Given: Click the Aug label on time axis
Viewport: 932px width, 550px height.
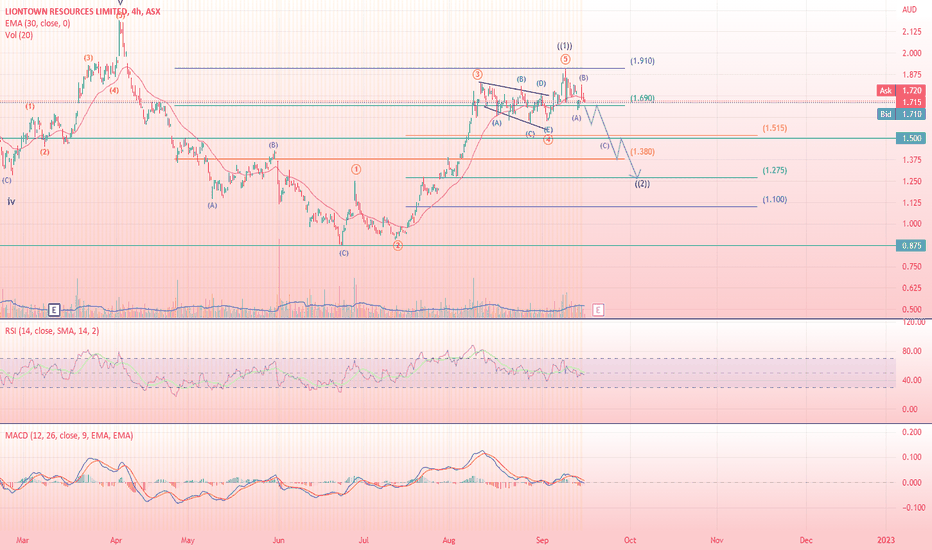Looking at the screenshot, I should point(449,540).
